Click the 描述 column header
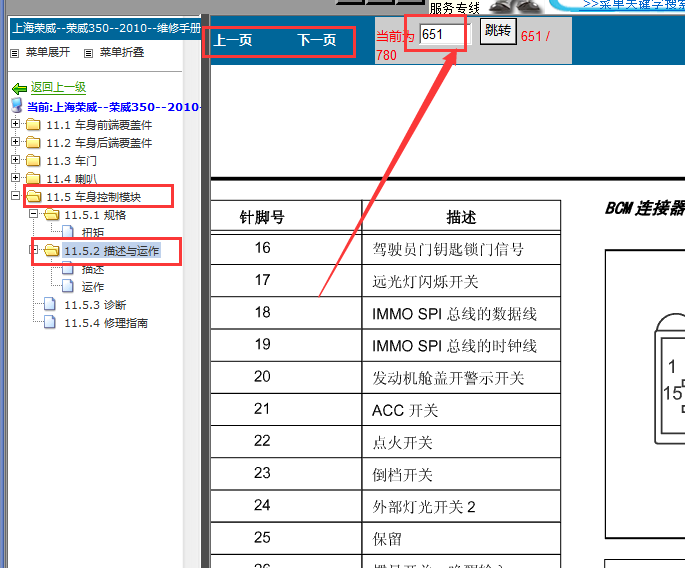The image size is (685, 568). click(461, 217)
